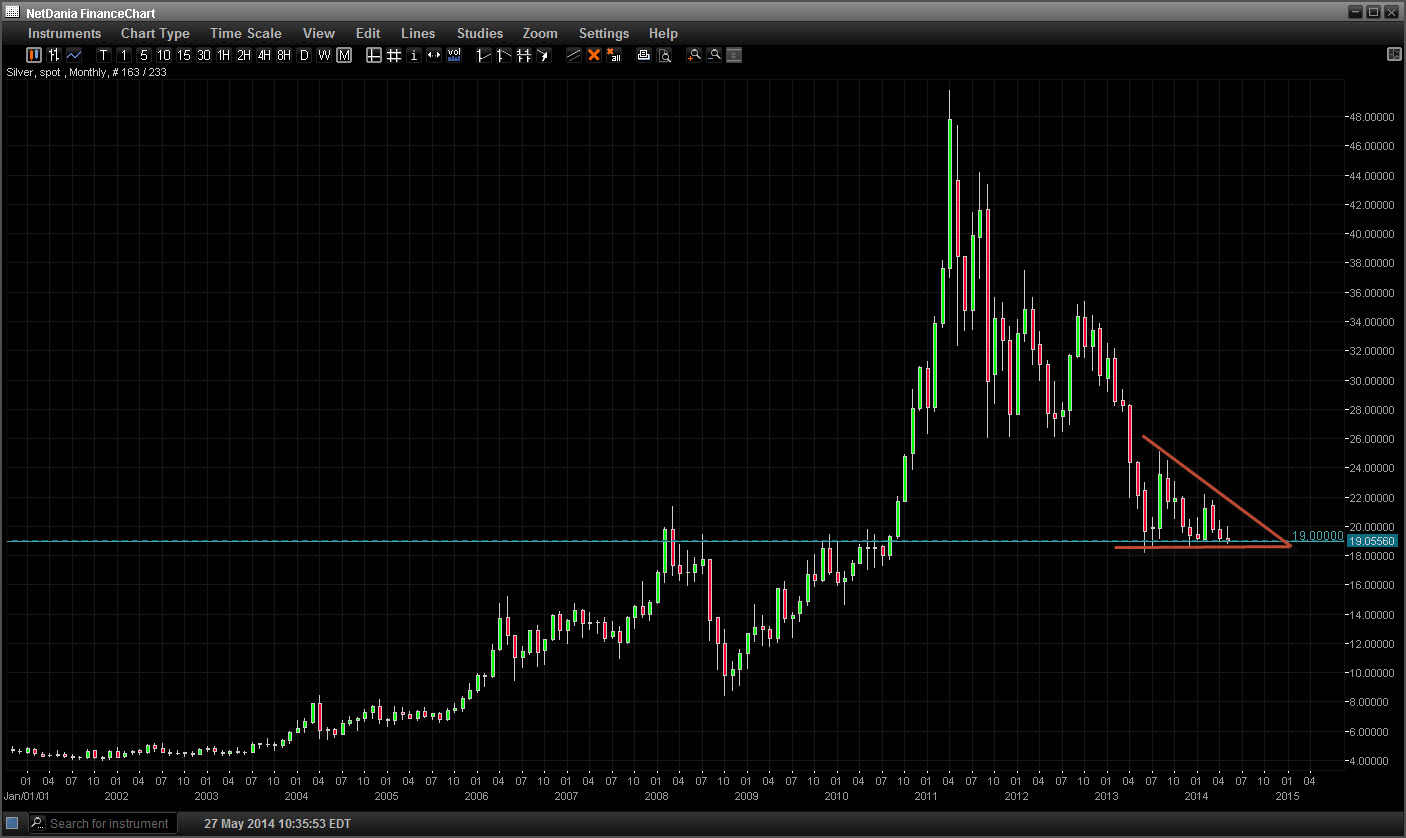Select the Monthly M time scale
This screenshot has width=1406, height=838.
[344, 55]
